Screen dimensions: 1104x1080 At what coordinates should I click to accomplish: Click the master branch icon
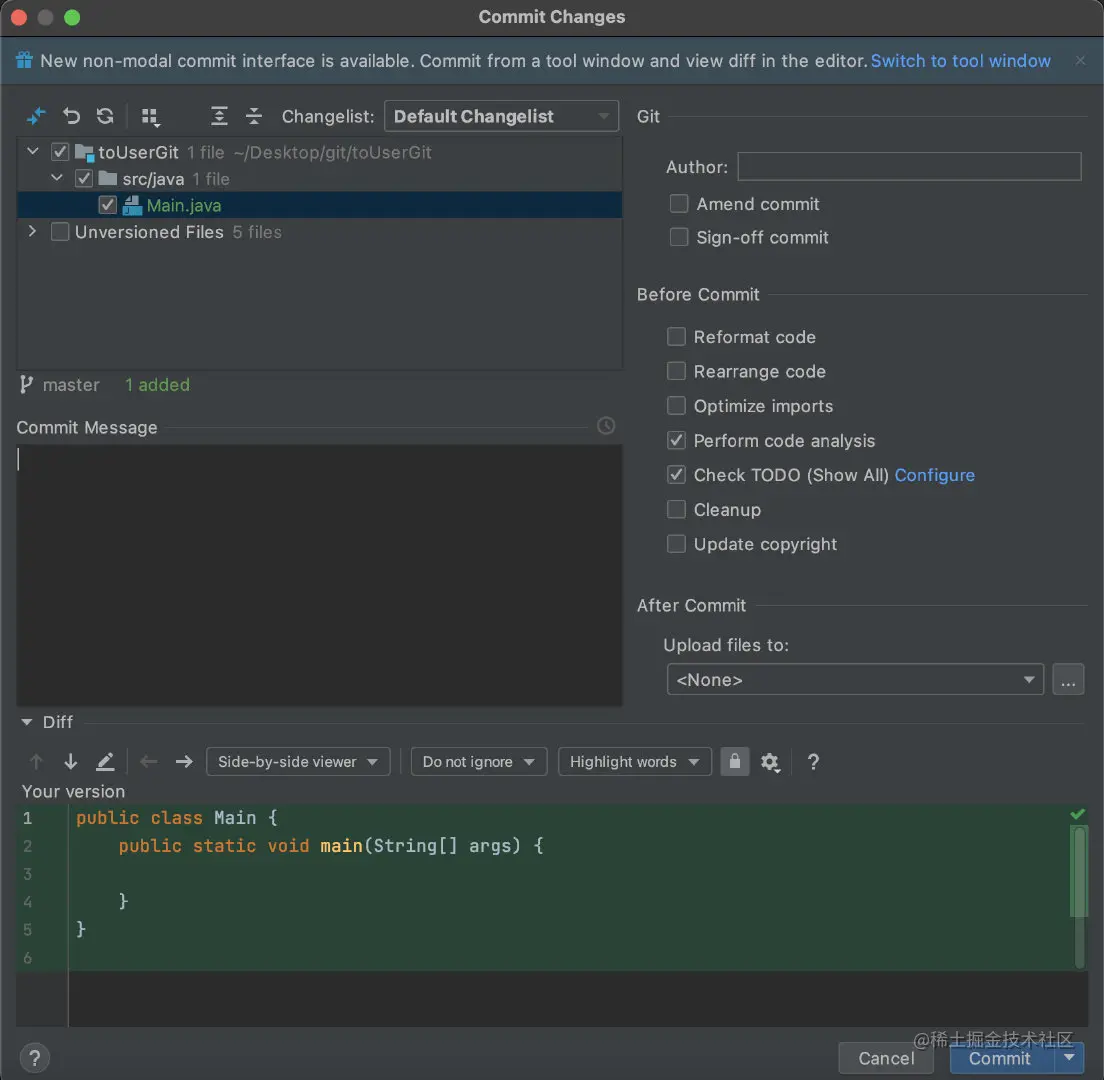tap(26, 384)
